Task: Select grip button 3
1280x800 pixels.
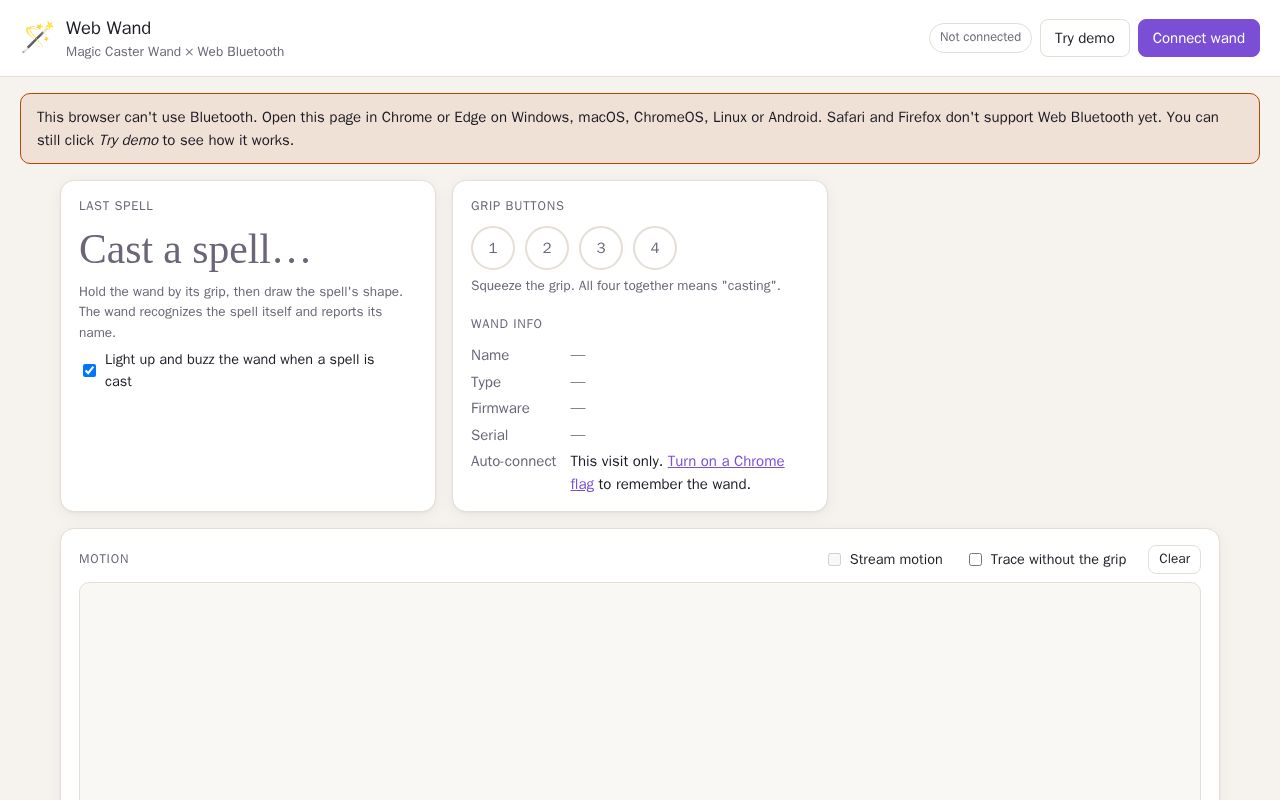Action: point(601,248)
